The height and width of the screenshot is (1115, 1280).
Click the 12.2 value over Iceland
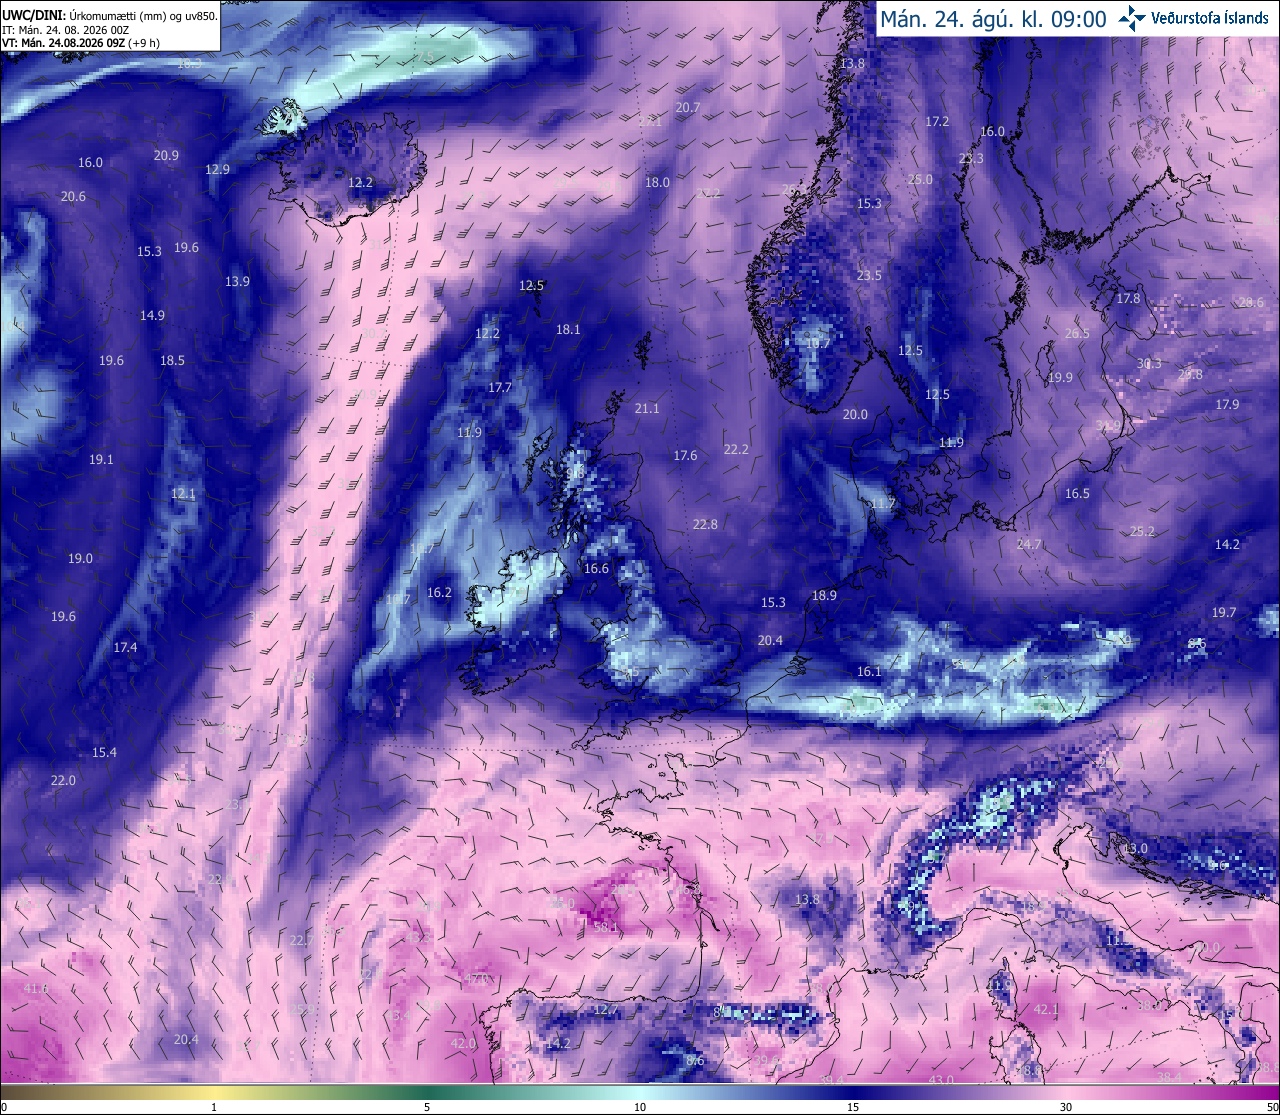[360, 183]
